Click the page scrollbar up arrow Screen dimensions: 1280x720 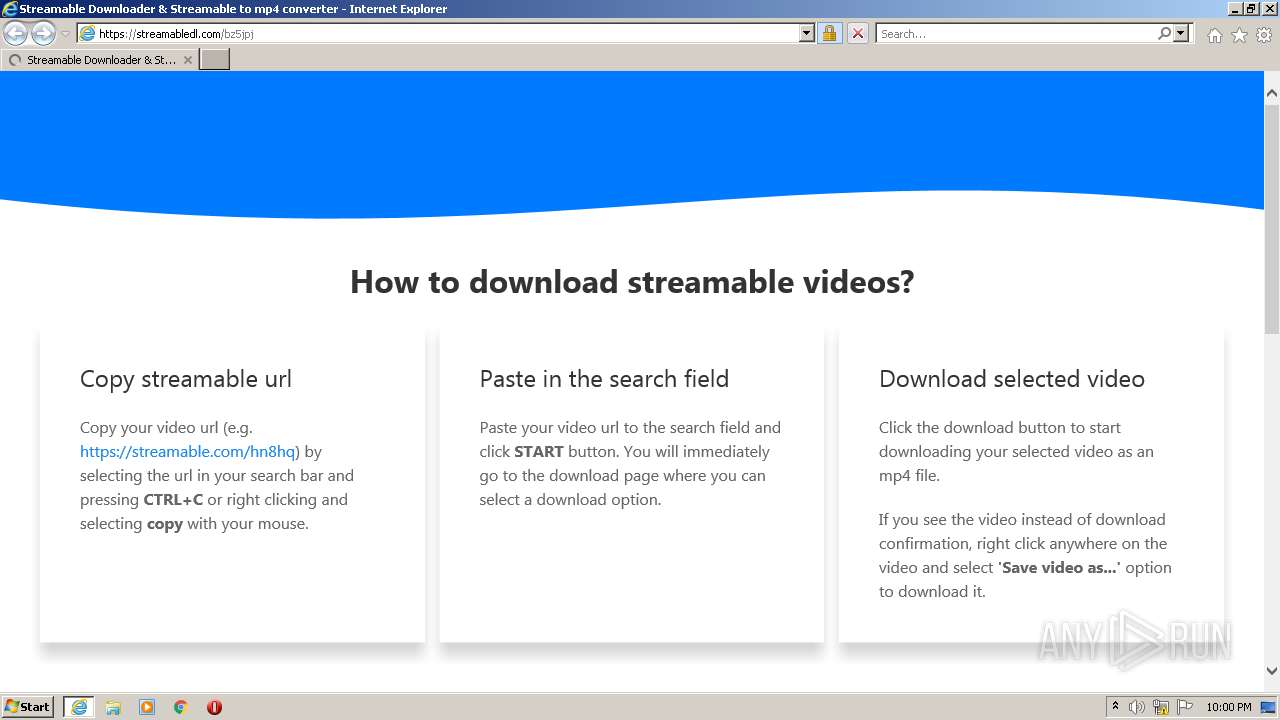coord(1272,93)
